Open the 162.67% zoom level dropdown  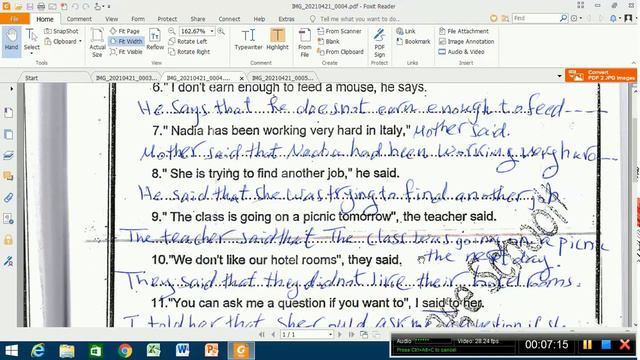212,31
